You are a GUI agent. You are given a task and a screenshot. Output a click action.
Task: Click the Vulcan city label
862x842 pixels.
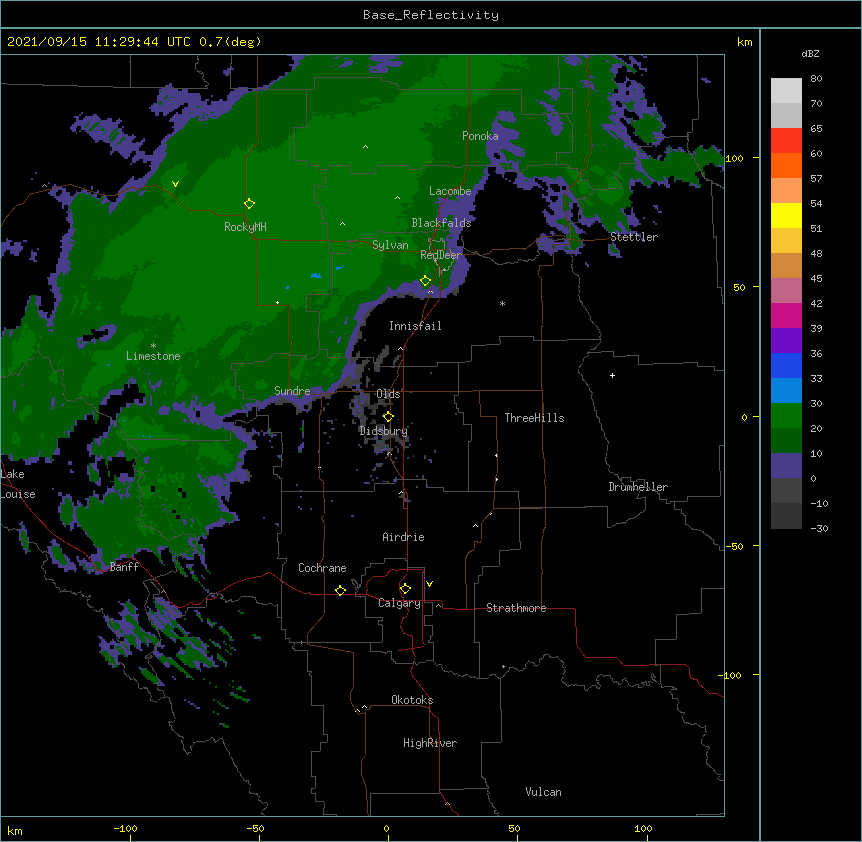point(543,792)
